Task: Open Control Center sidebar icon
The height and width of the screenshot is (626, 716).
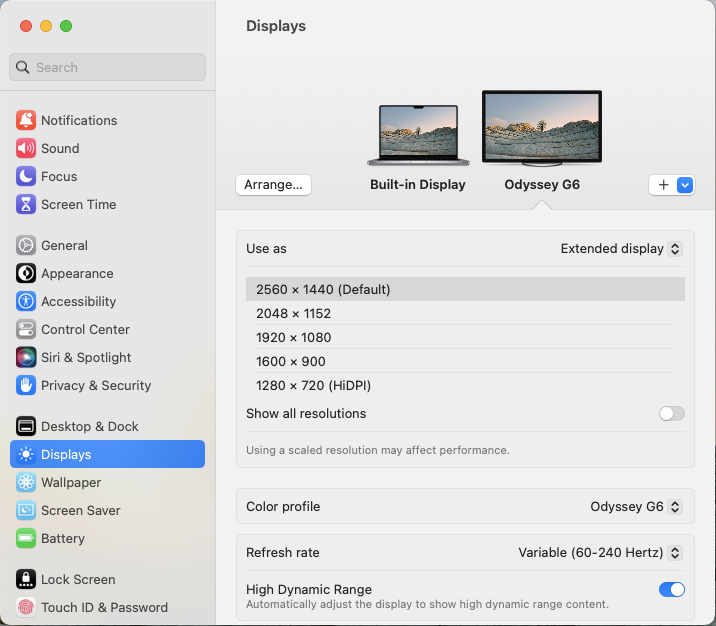Action: [26, 329]
